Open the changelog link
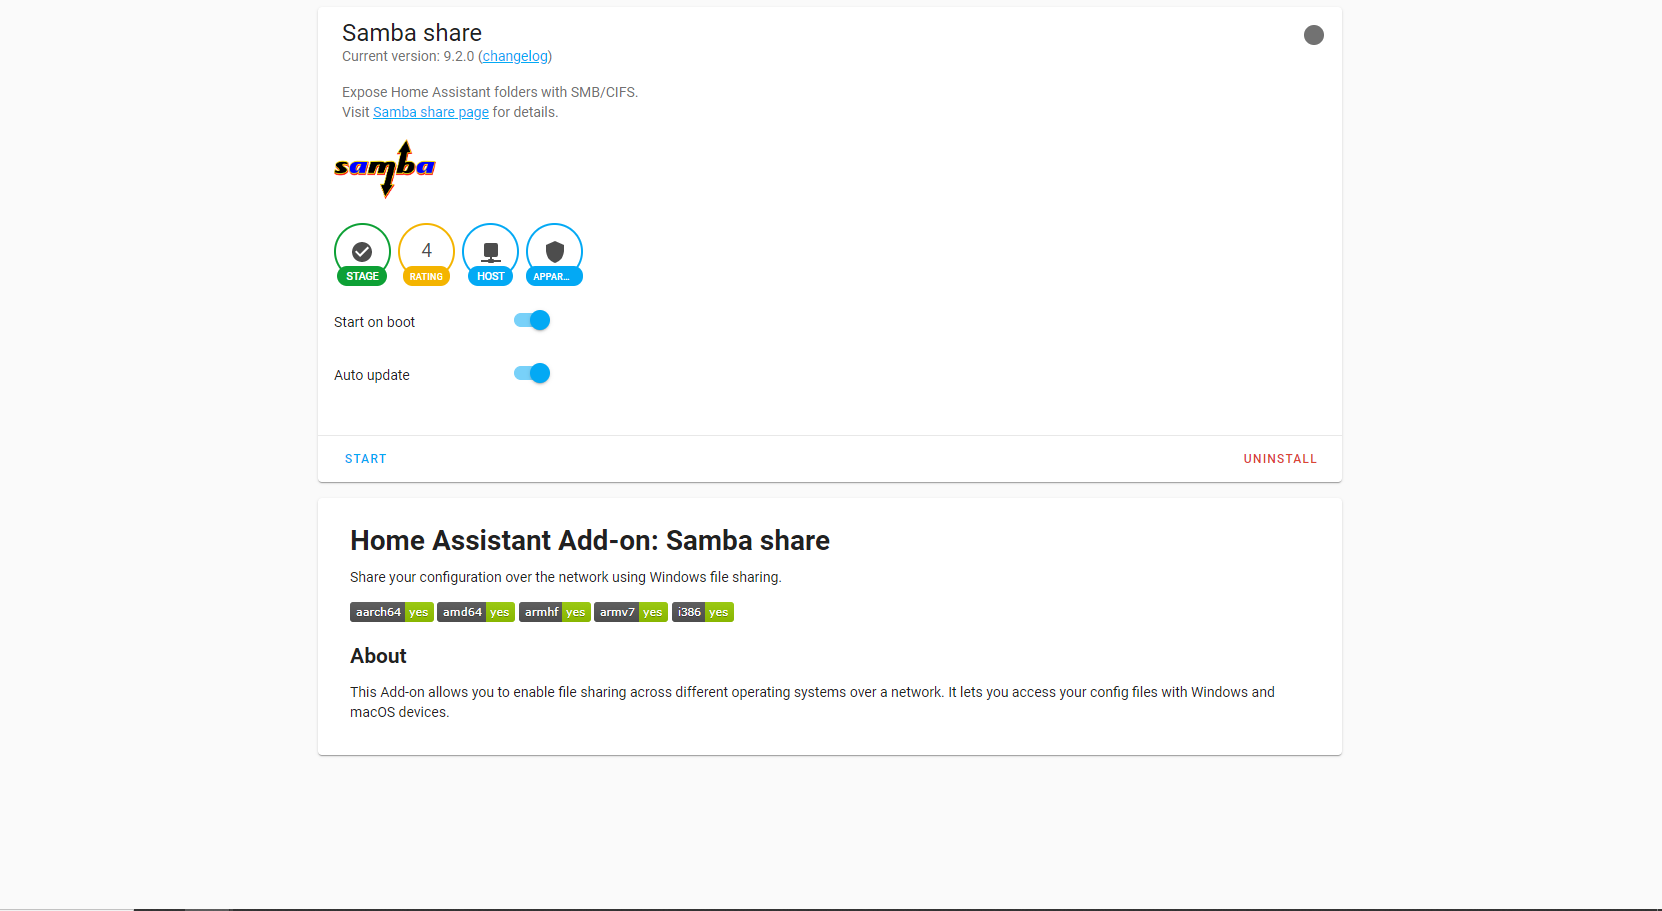 click(x=514, y=56)
